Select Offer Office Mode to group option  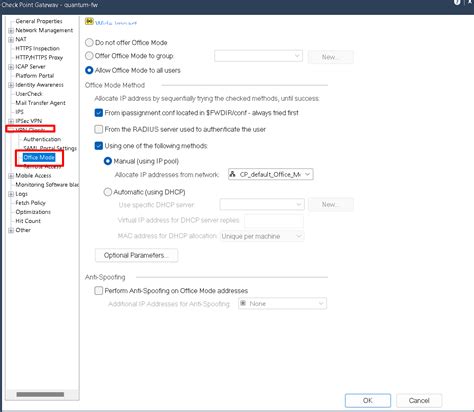[89, 56]
